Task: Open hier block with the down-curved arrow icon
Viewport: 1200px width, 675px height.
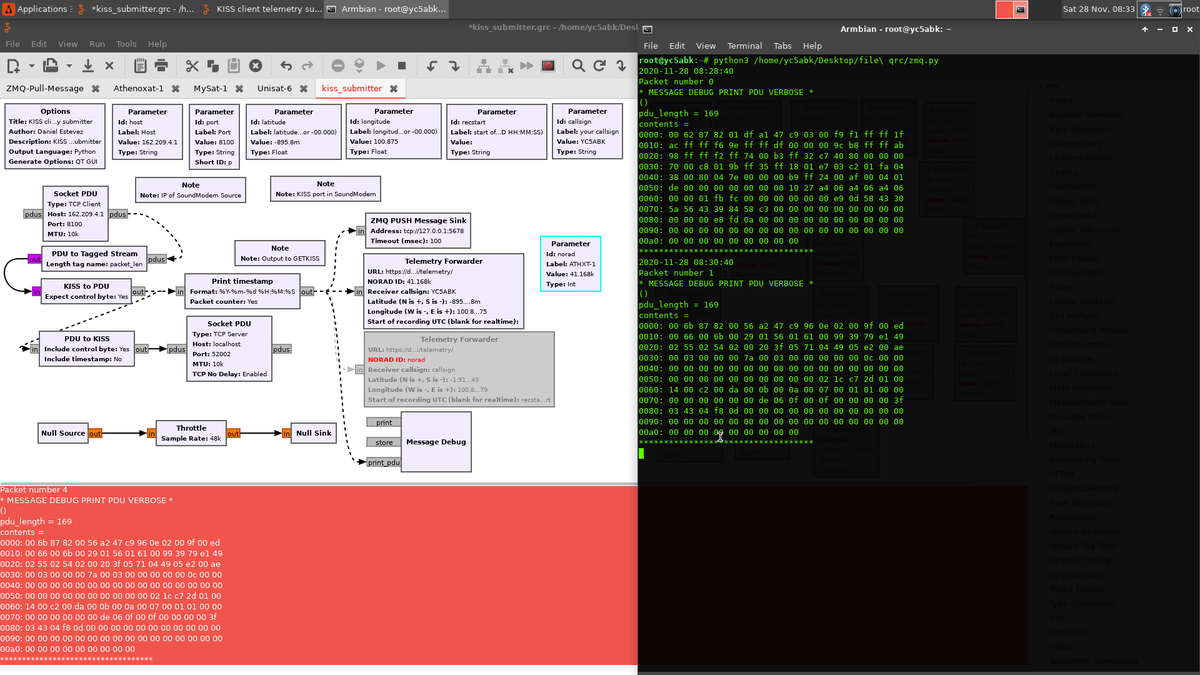Action: [x=620, y=65]
